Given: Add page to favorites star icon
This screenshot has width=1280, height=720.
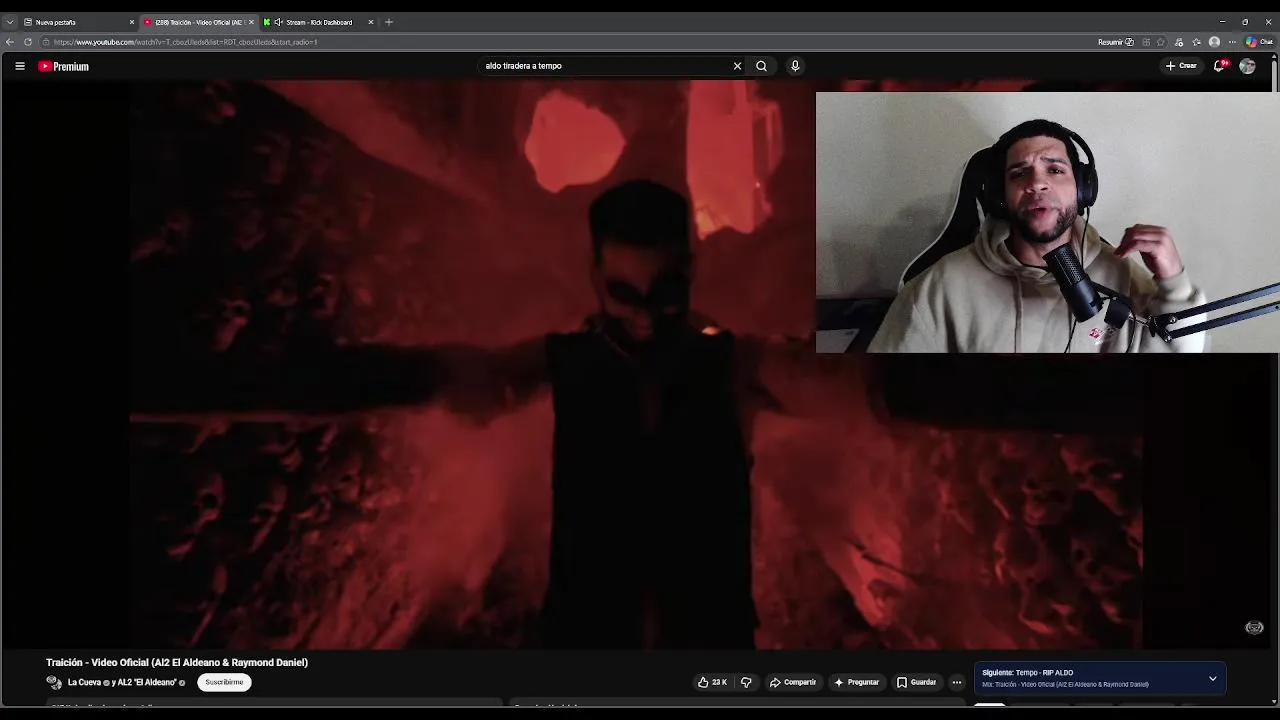Looking at the screenshot, I should point(1161,42).
